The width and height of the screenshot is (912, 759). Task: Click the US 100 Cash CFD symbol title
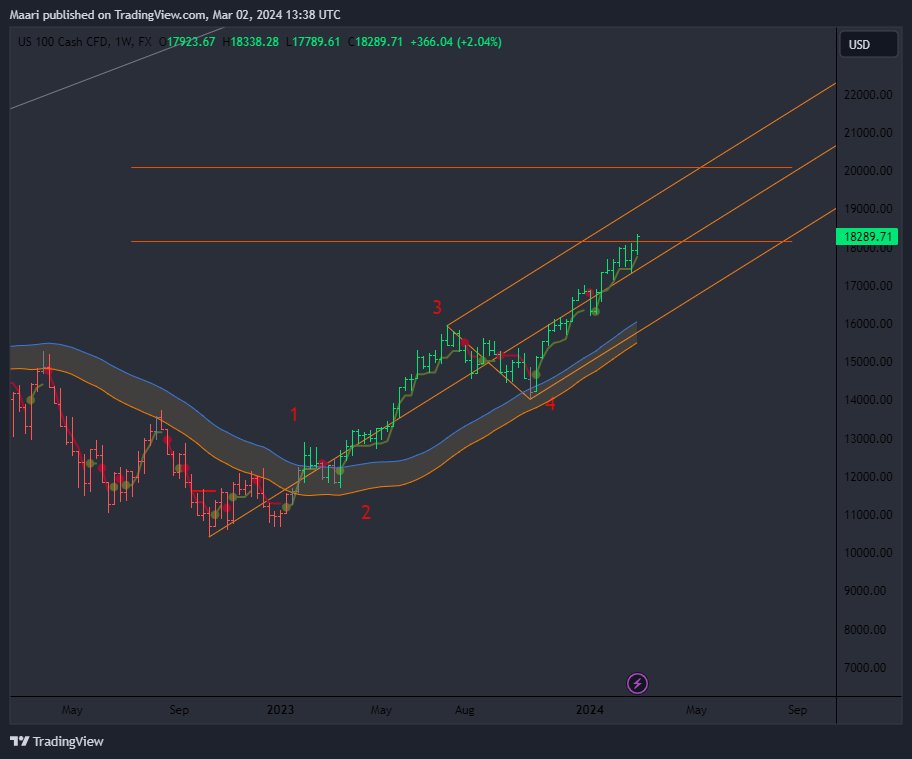(x=84, y=42)
